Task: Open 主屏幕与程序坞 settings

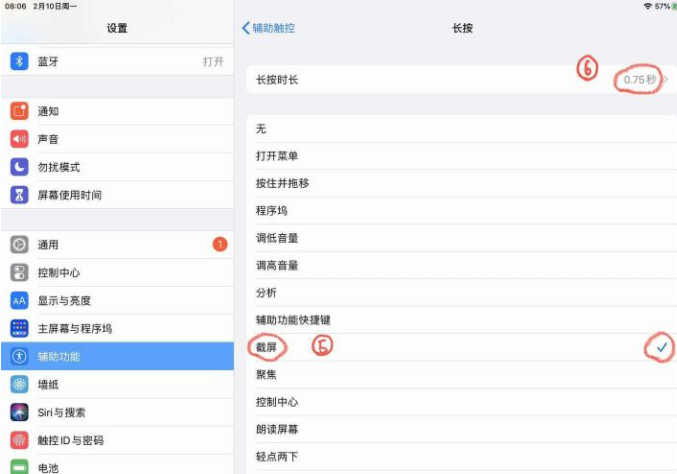Action: [117, 329]
